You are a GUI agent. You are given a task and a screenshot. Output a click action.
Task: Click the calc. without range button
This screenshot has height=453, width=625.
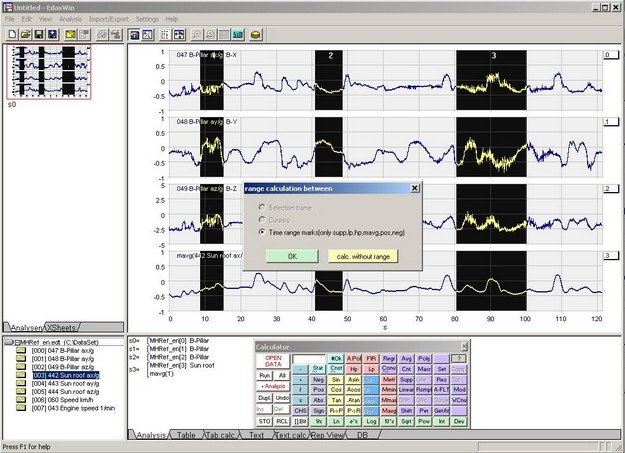click(x=362, y=256)
